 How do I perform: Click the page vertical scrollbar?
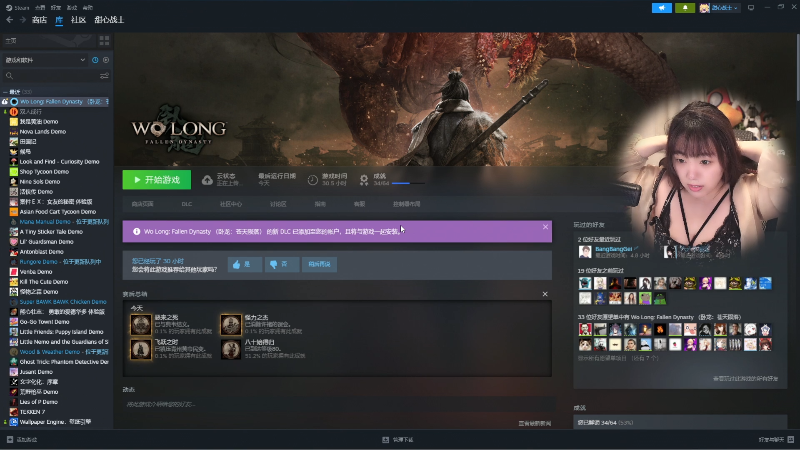(x=797, y=66)
